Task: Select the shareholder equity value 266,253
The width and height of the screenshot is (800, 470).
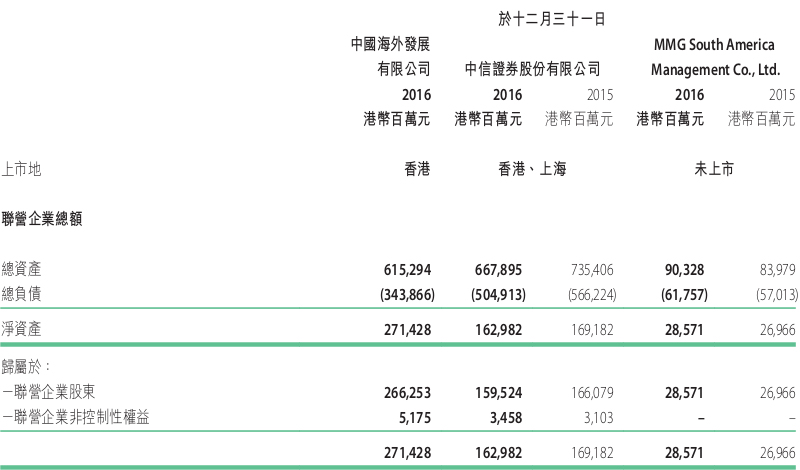Action: [x=407, y=393]
